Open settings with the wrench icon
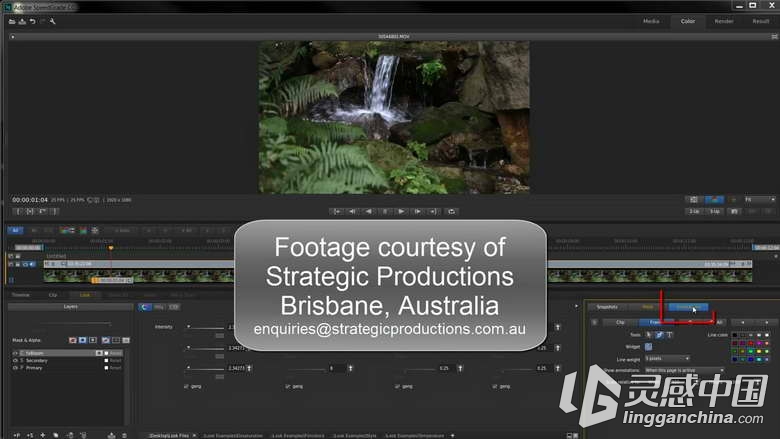780x439 pixels. [x=52, y=21]
